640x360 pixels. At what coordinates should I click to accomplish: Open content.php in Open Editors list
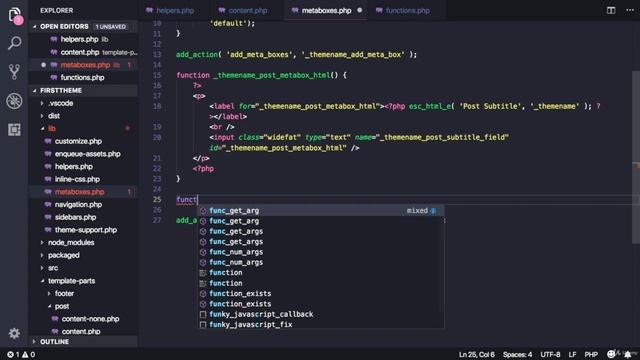84,52
